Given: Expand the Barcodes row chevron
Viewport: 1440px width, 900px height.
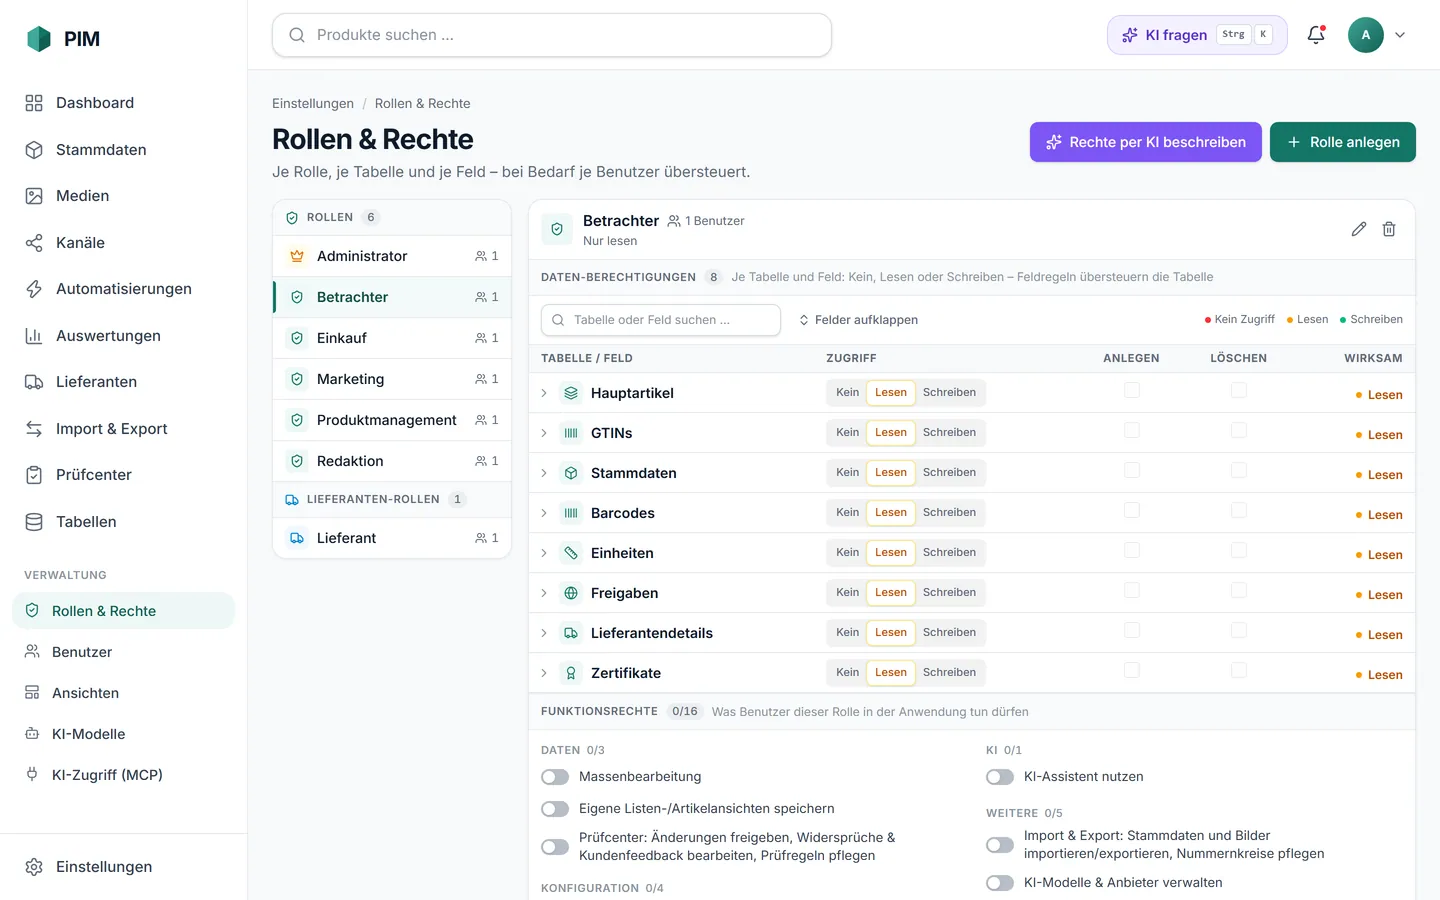Looking at the screenshot, I should point(544,513).
